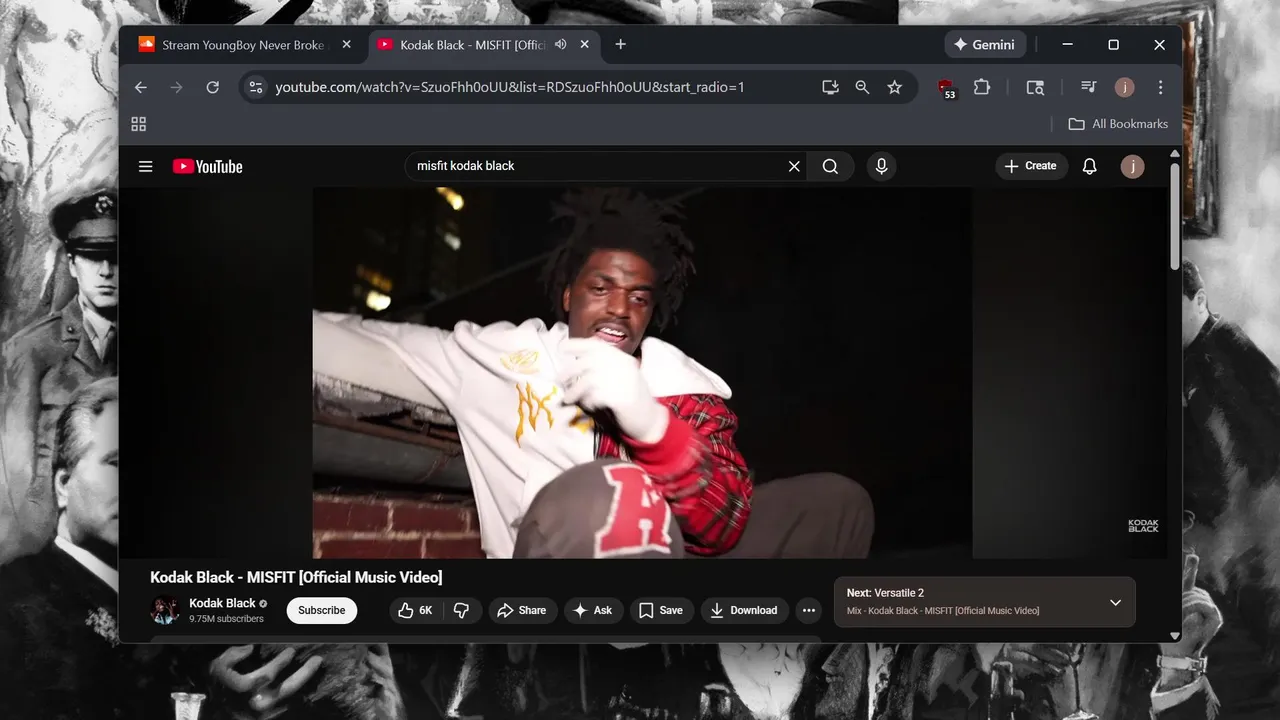Open a new browser tab
The image size is (1280, 720).
(x=621, y=44)
